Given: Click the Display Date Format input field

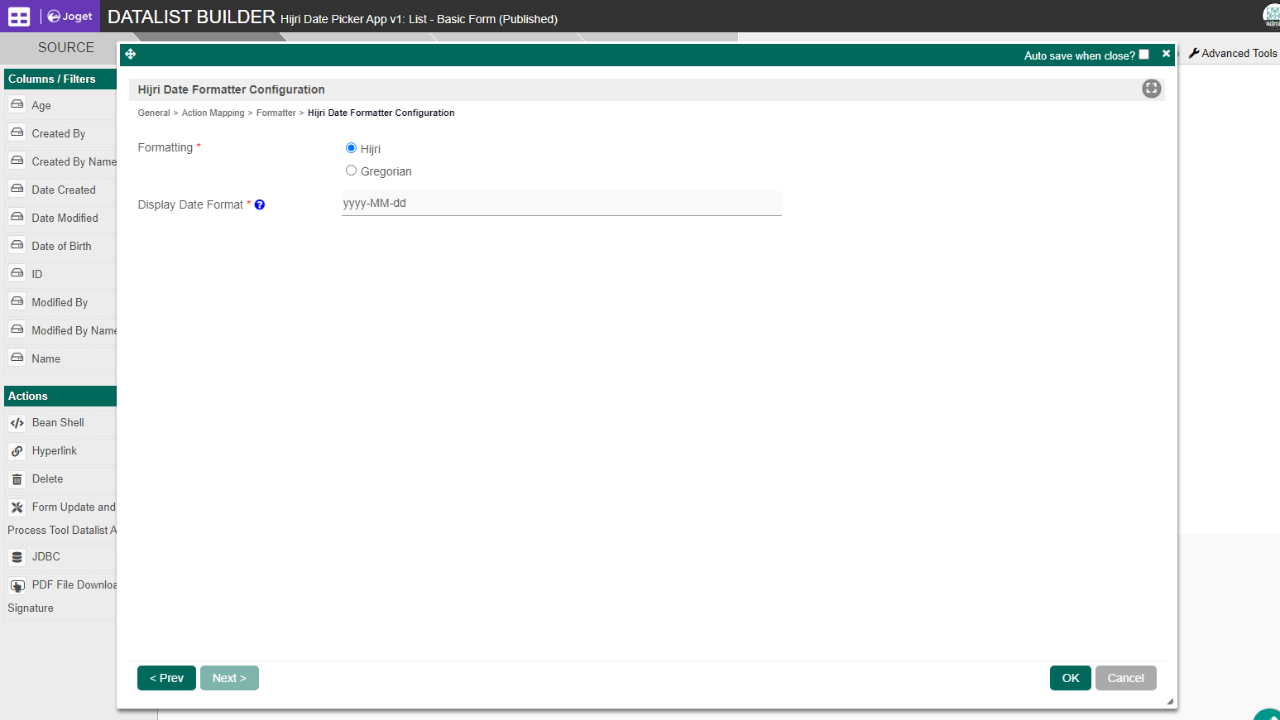Looking at the screenshot, I should tap(561, 203).
